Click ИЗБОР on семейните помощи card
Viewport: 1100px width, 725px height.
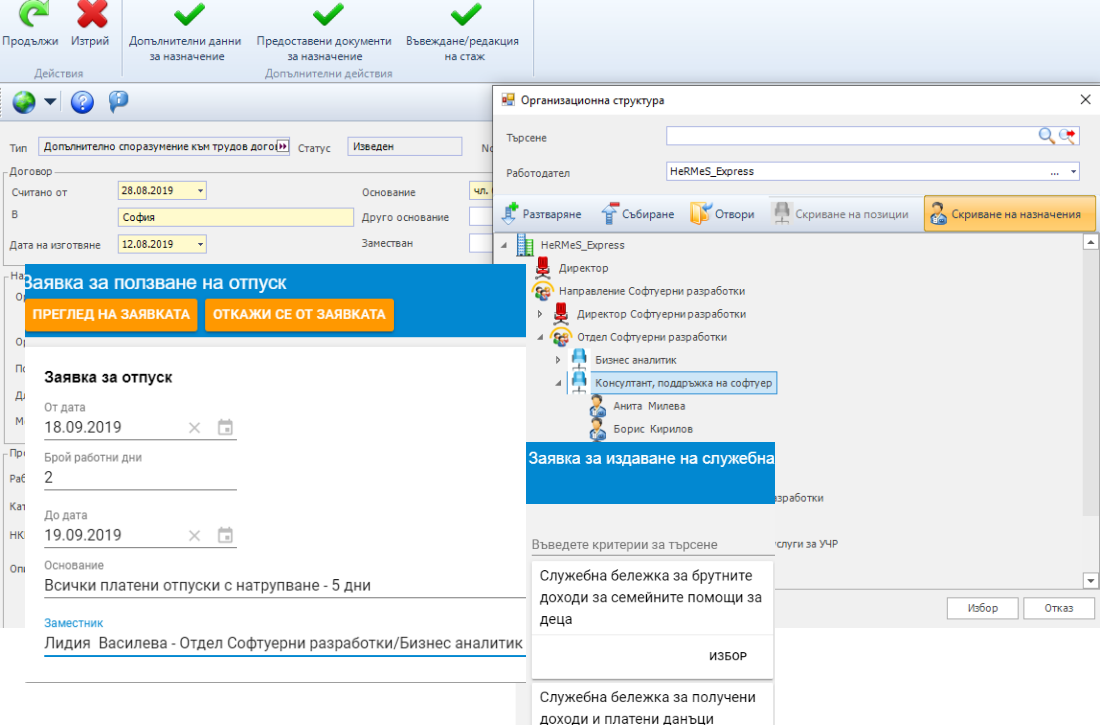[727, 656]
